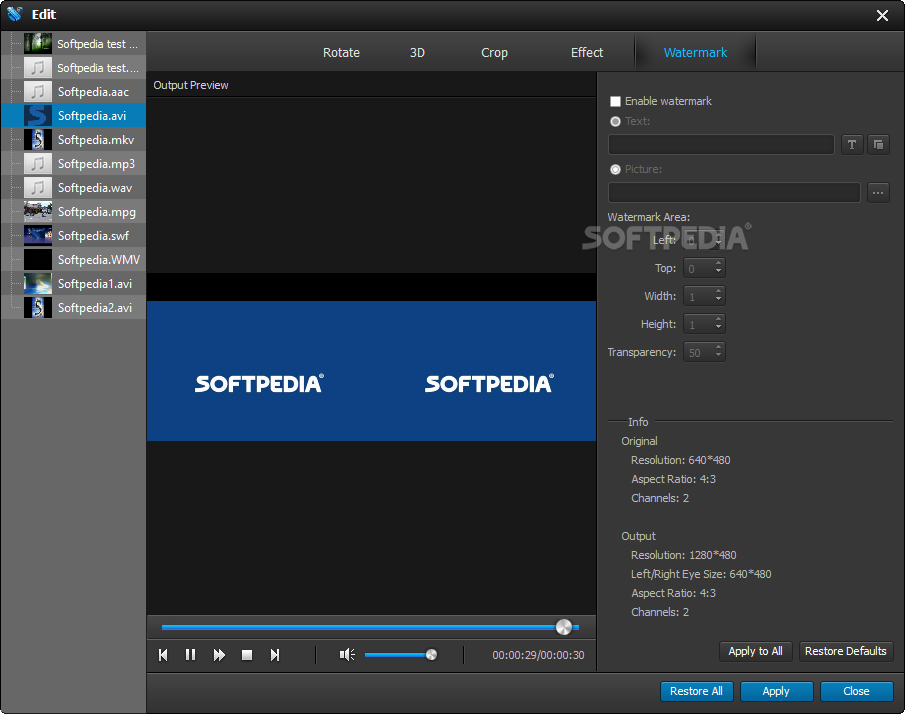Click the Softpedia.aac music note icon
The height and width of the screenshot is (714, 905).
click(x=38, y=92)
